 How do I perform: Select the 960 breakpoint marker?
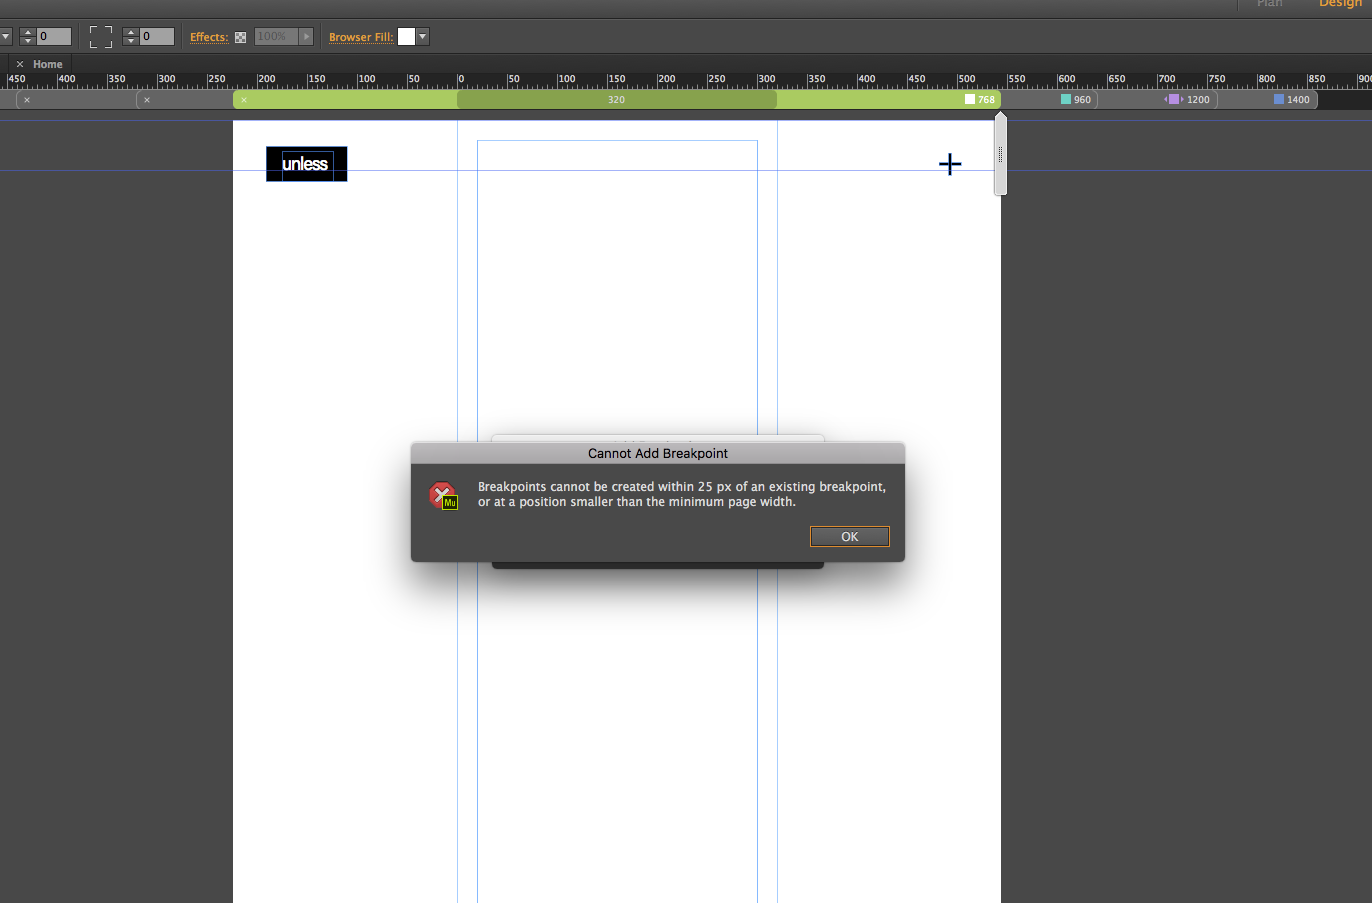(x=1076, y=100)
